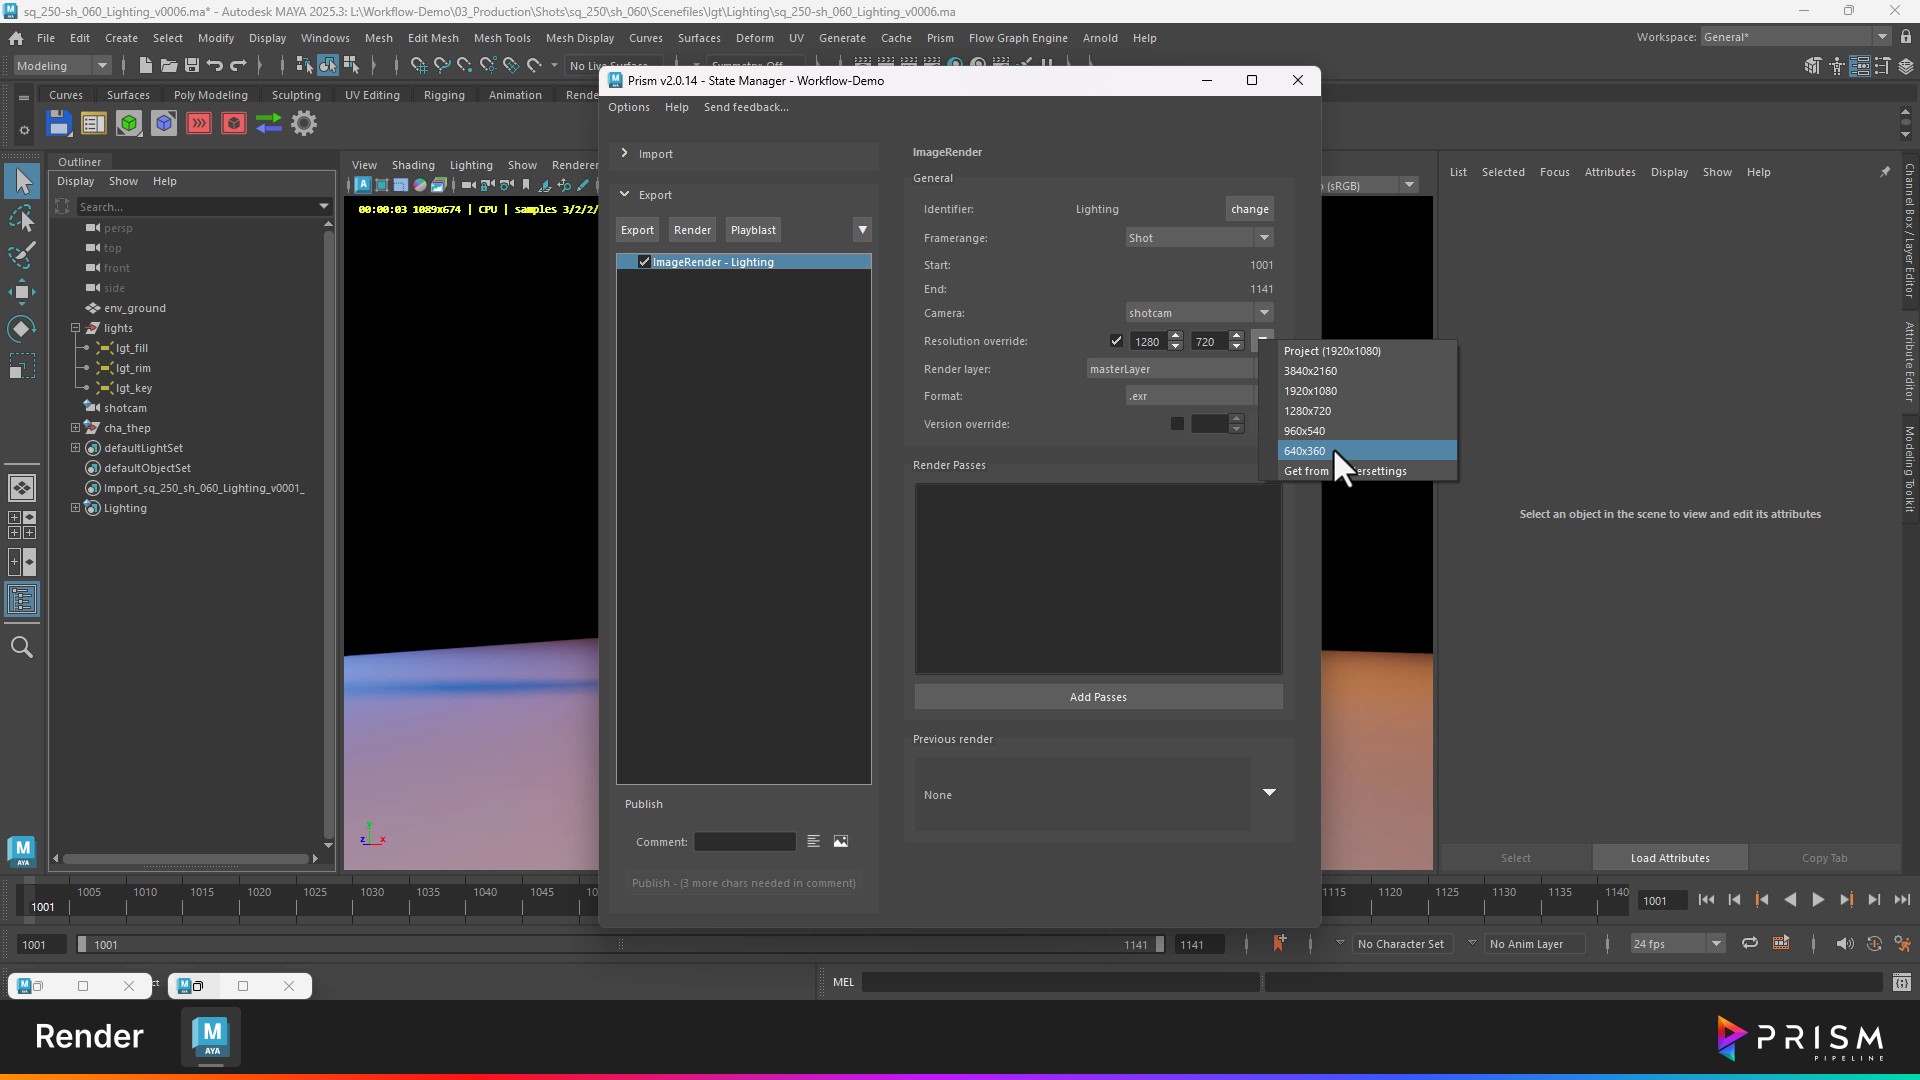The image size is (1920, 1080).
Task: Select 640x360 resolution preset
Action: click(x=1366, y=451)
